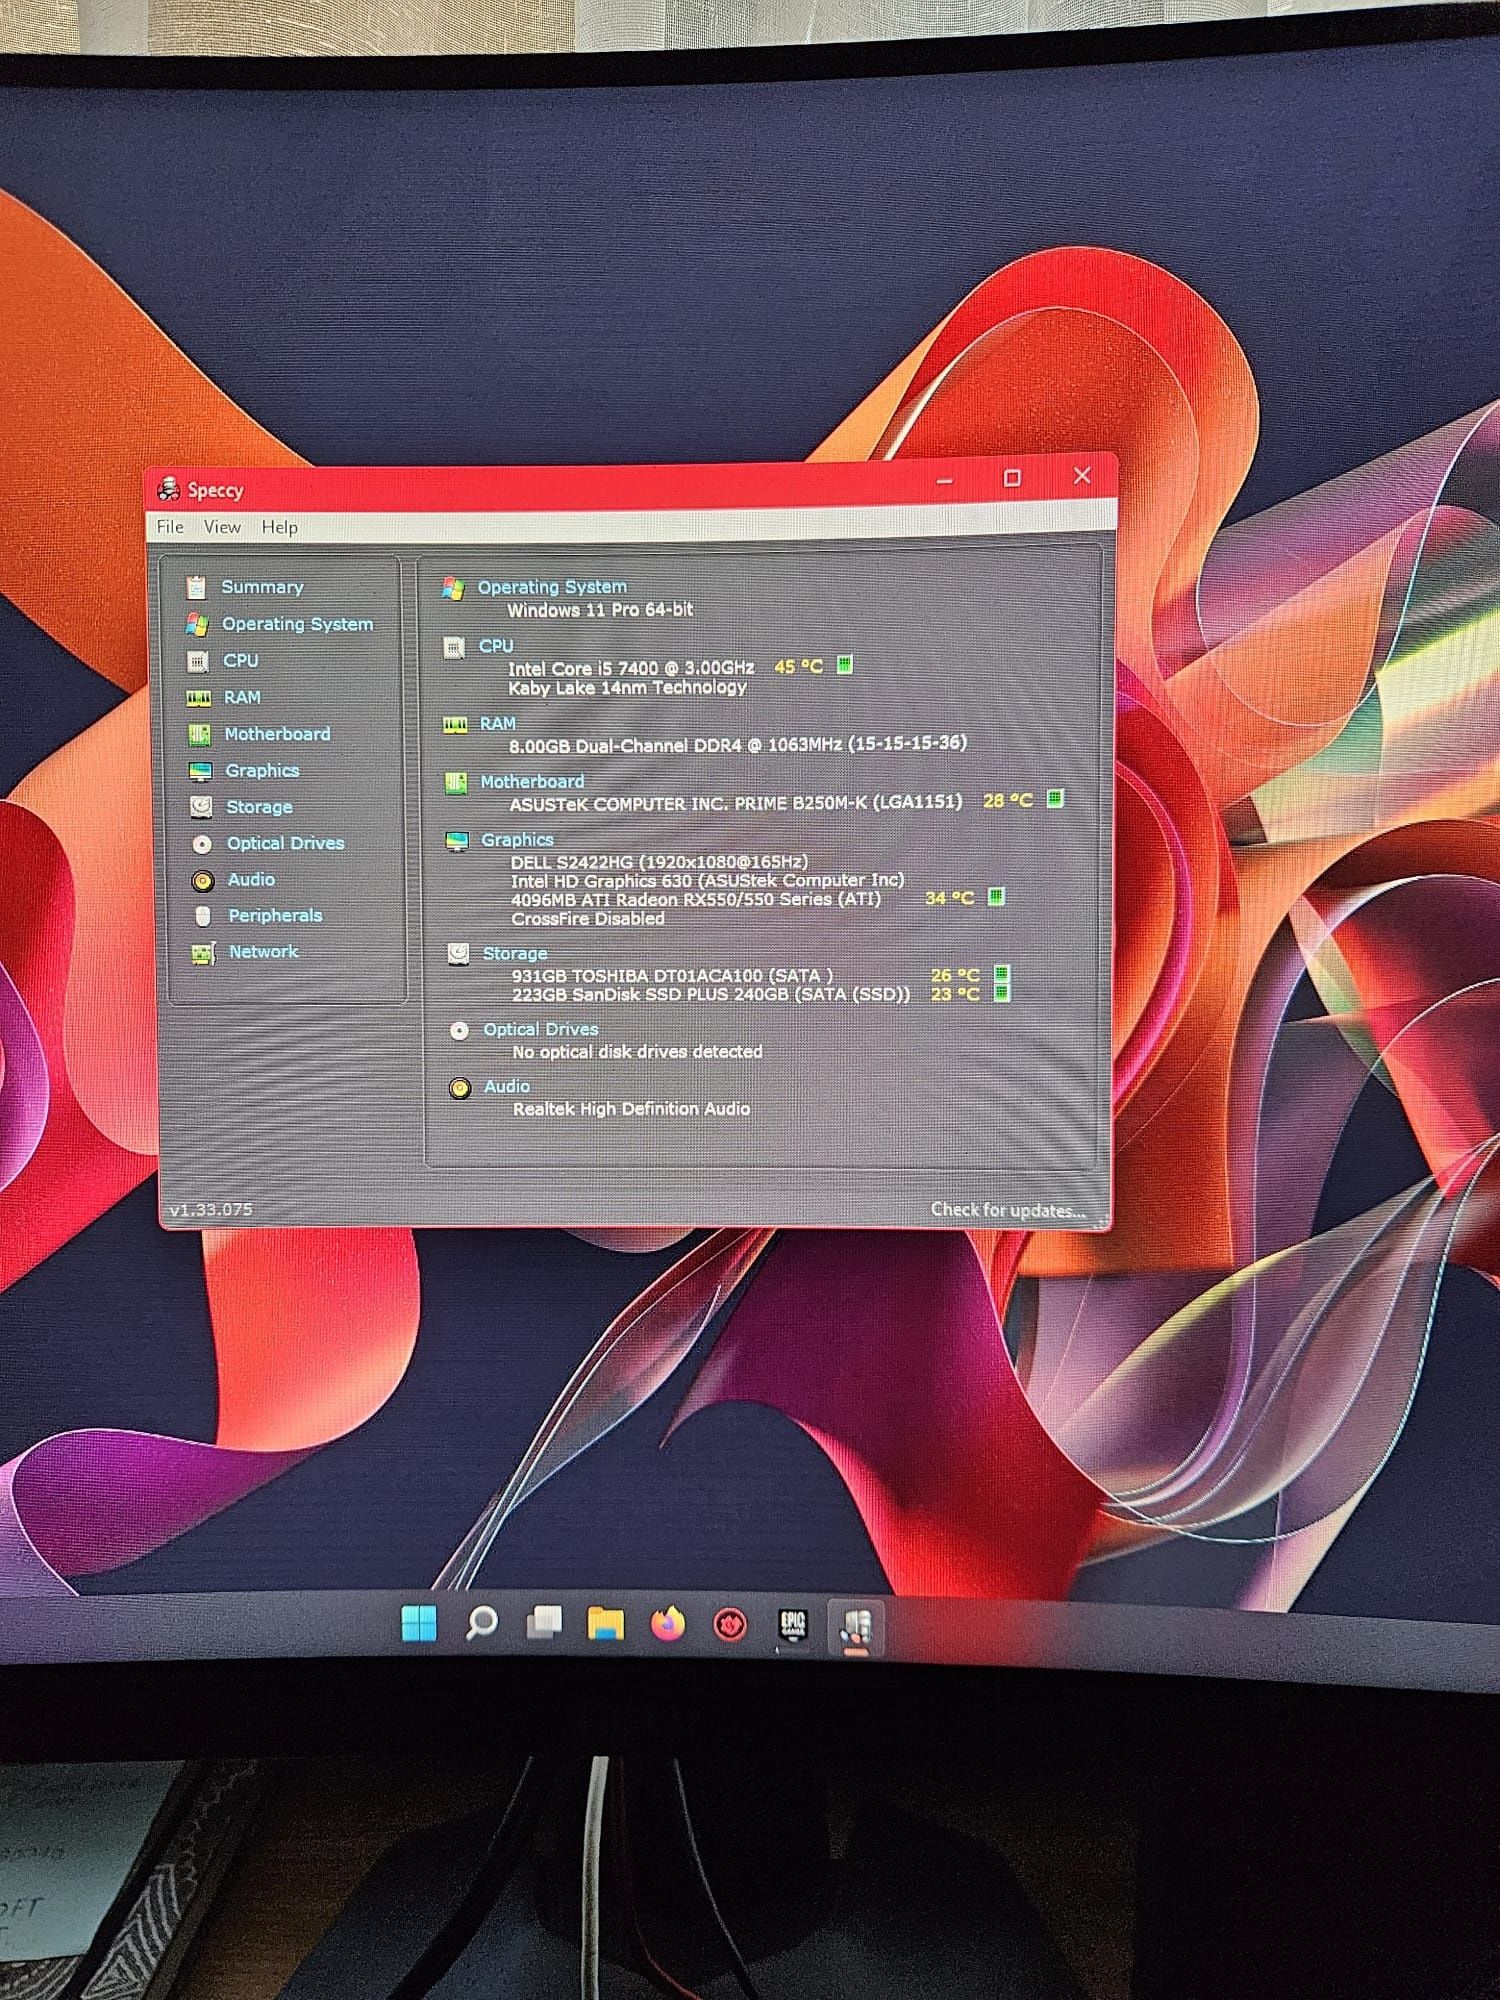
Task: Click the Storage heading link in summary
Action: [x=515, y=954]
